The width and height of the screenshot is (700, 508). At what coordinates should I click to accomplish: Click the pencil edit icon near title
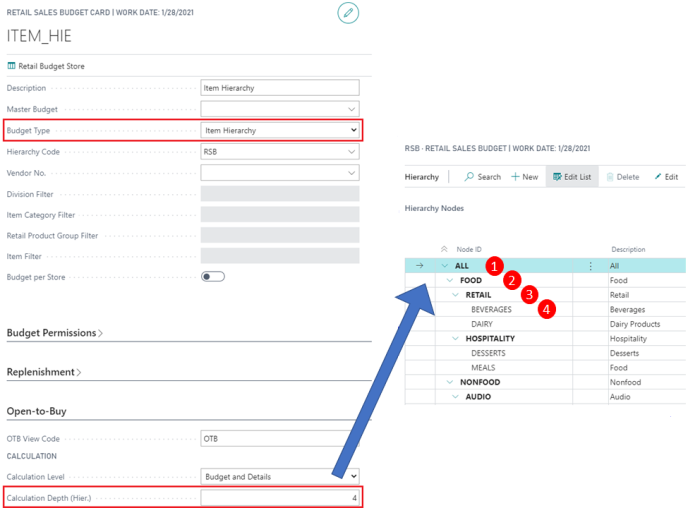(x=348, y=13)
